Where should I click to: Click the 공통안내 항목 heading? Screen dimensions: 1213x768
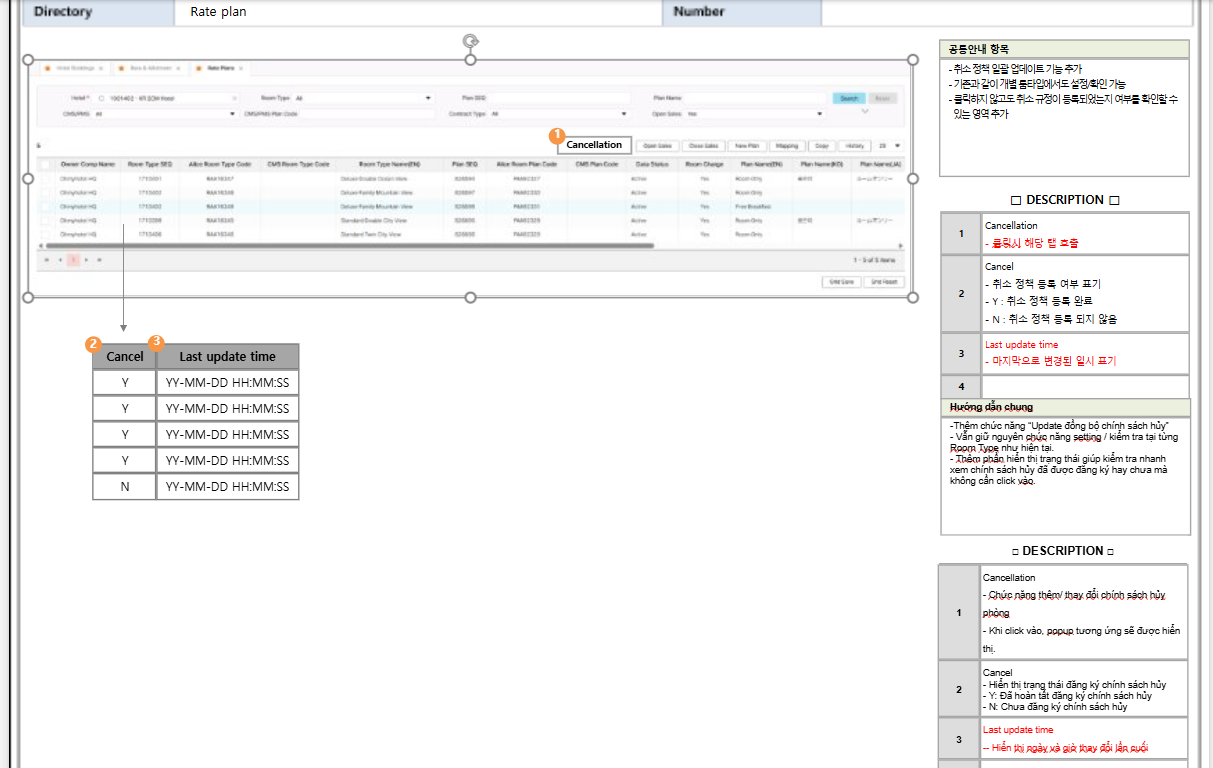coord(979,49)
